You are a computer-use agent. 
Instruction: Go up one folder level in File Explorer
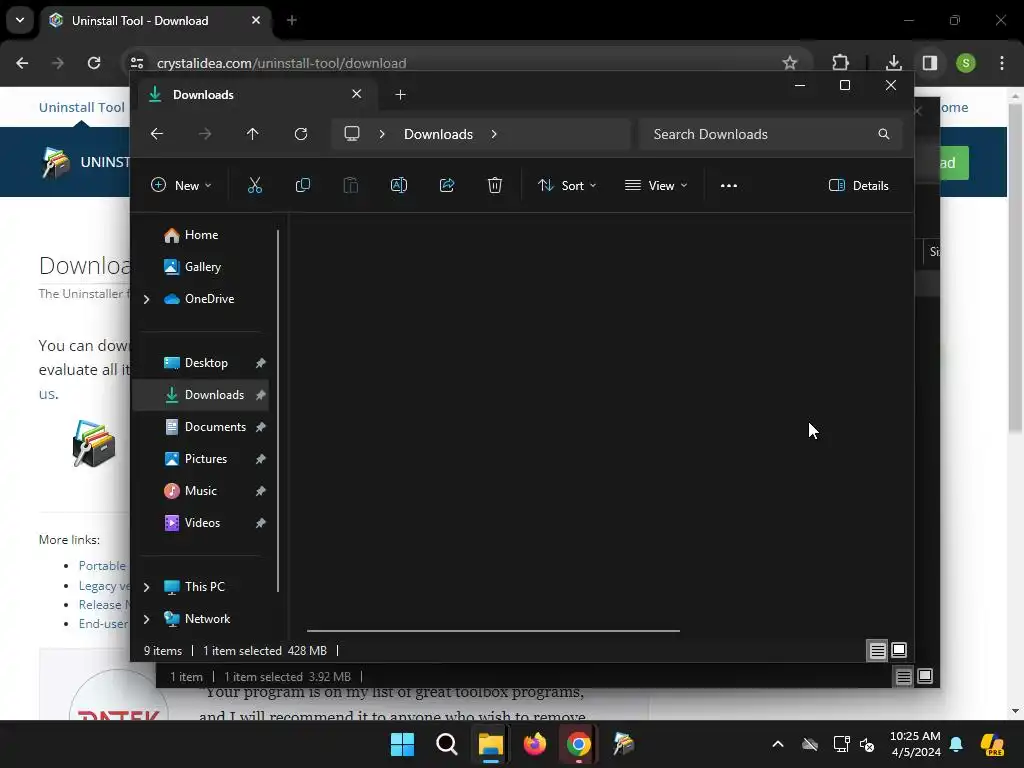point(253,134)
